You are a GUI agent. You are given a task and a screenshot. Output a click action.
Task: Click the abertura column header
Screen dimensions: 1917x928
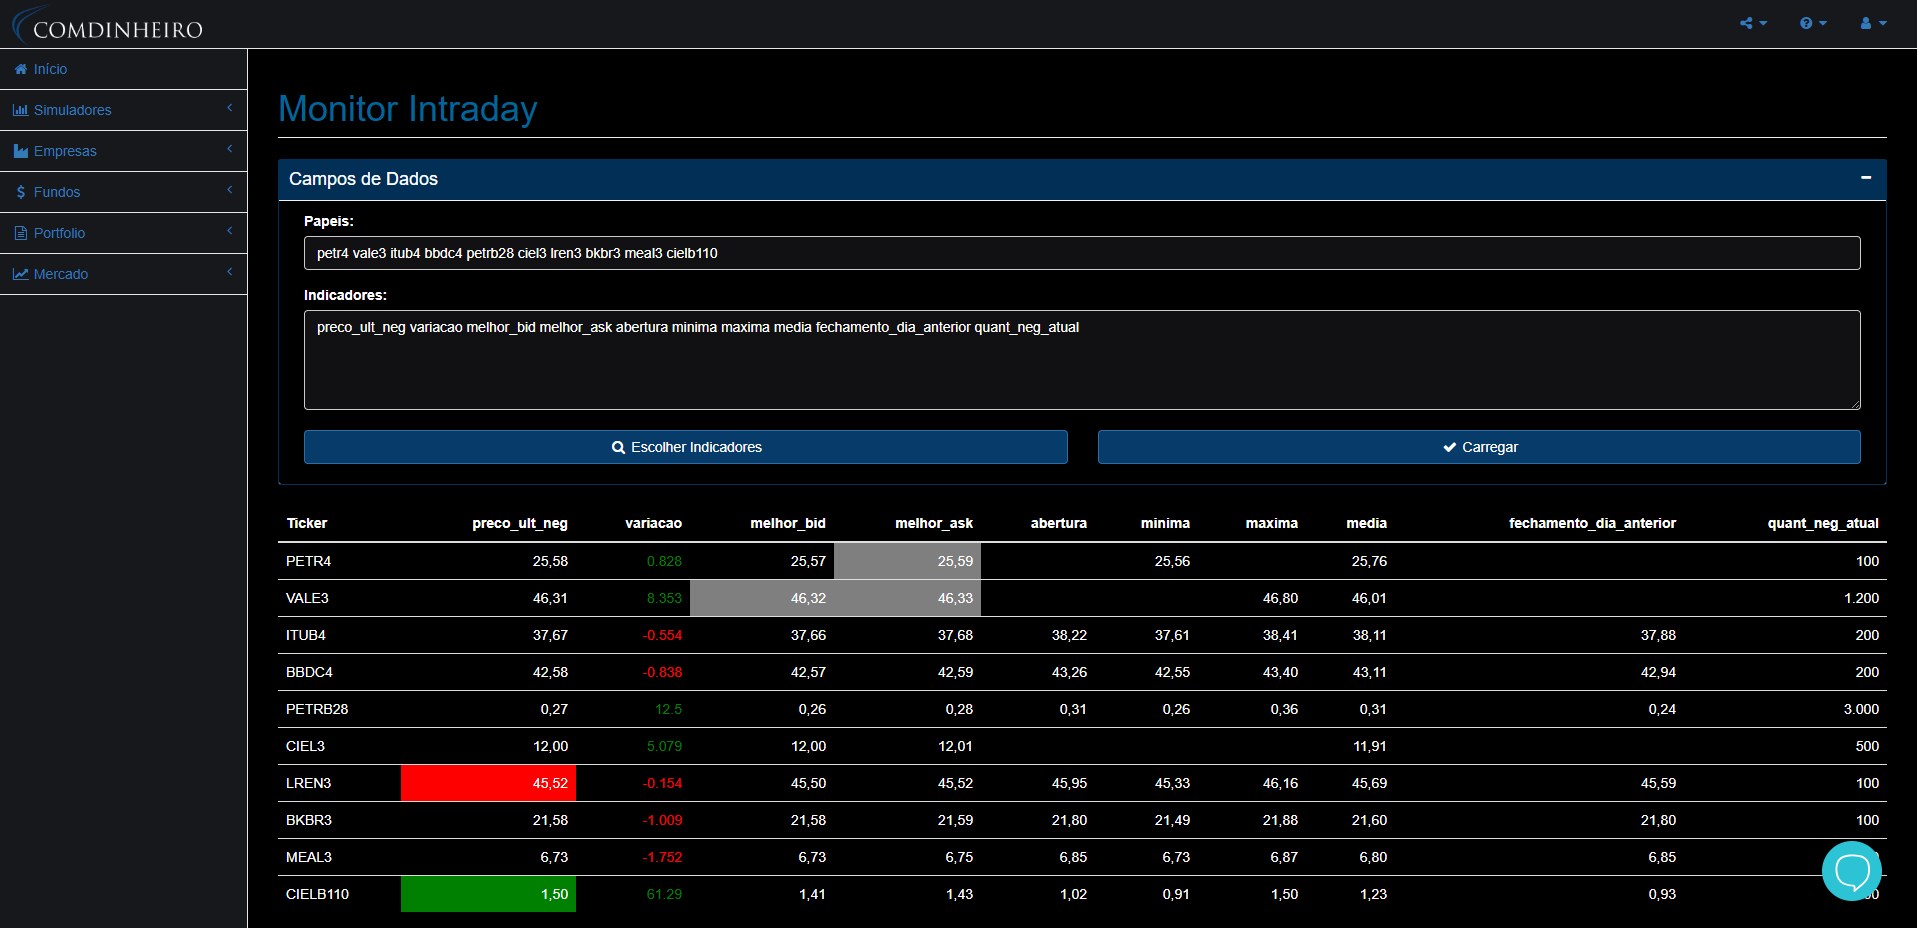point(1059,523)
